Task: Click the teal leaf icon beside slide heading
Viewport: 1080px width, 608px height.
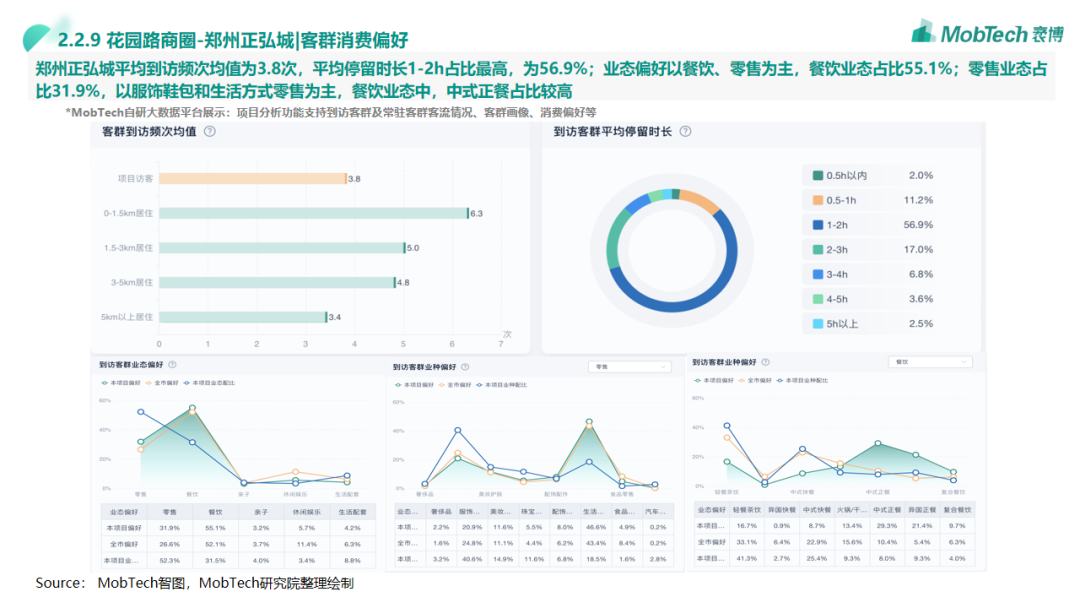Action: tap(36, 36)
